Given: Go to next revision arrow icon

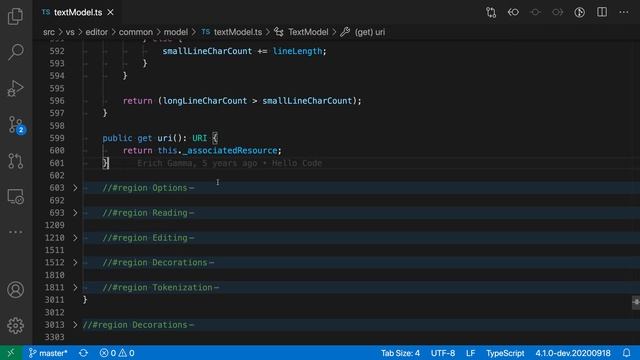Looking at the screenshot, I should coord(557,12).
